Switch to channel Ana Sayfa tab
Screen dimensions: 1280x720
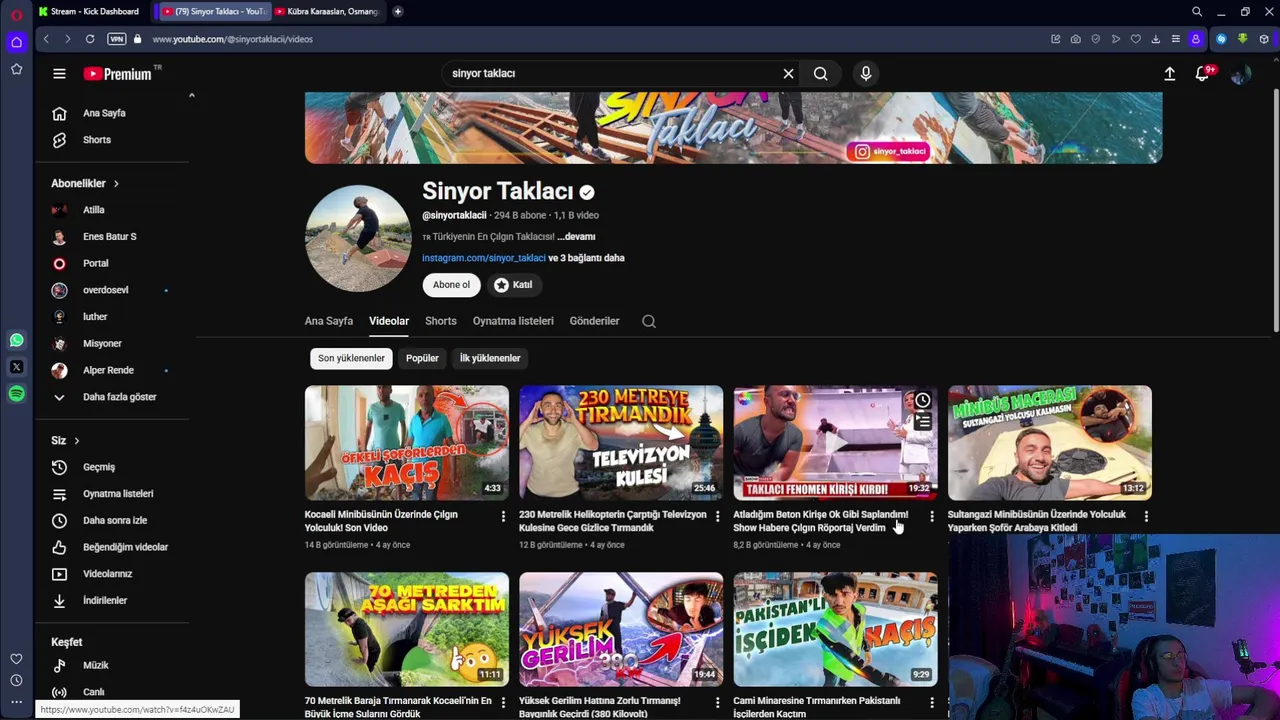[329, 321]
